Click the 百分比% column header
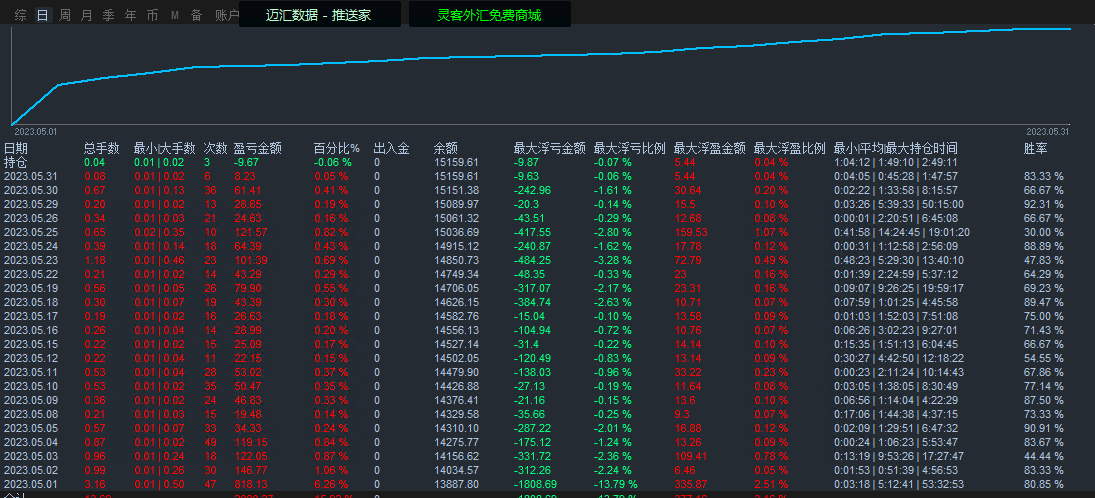 click(x=337, y=148)
